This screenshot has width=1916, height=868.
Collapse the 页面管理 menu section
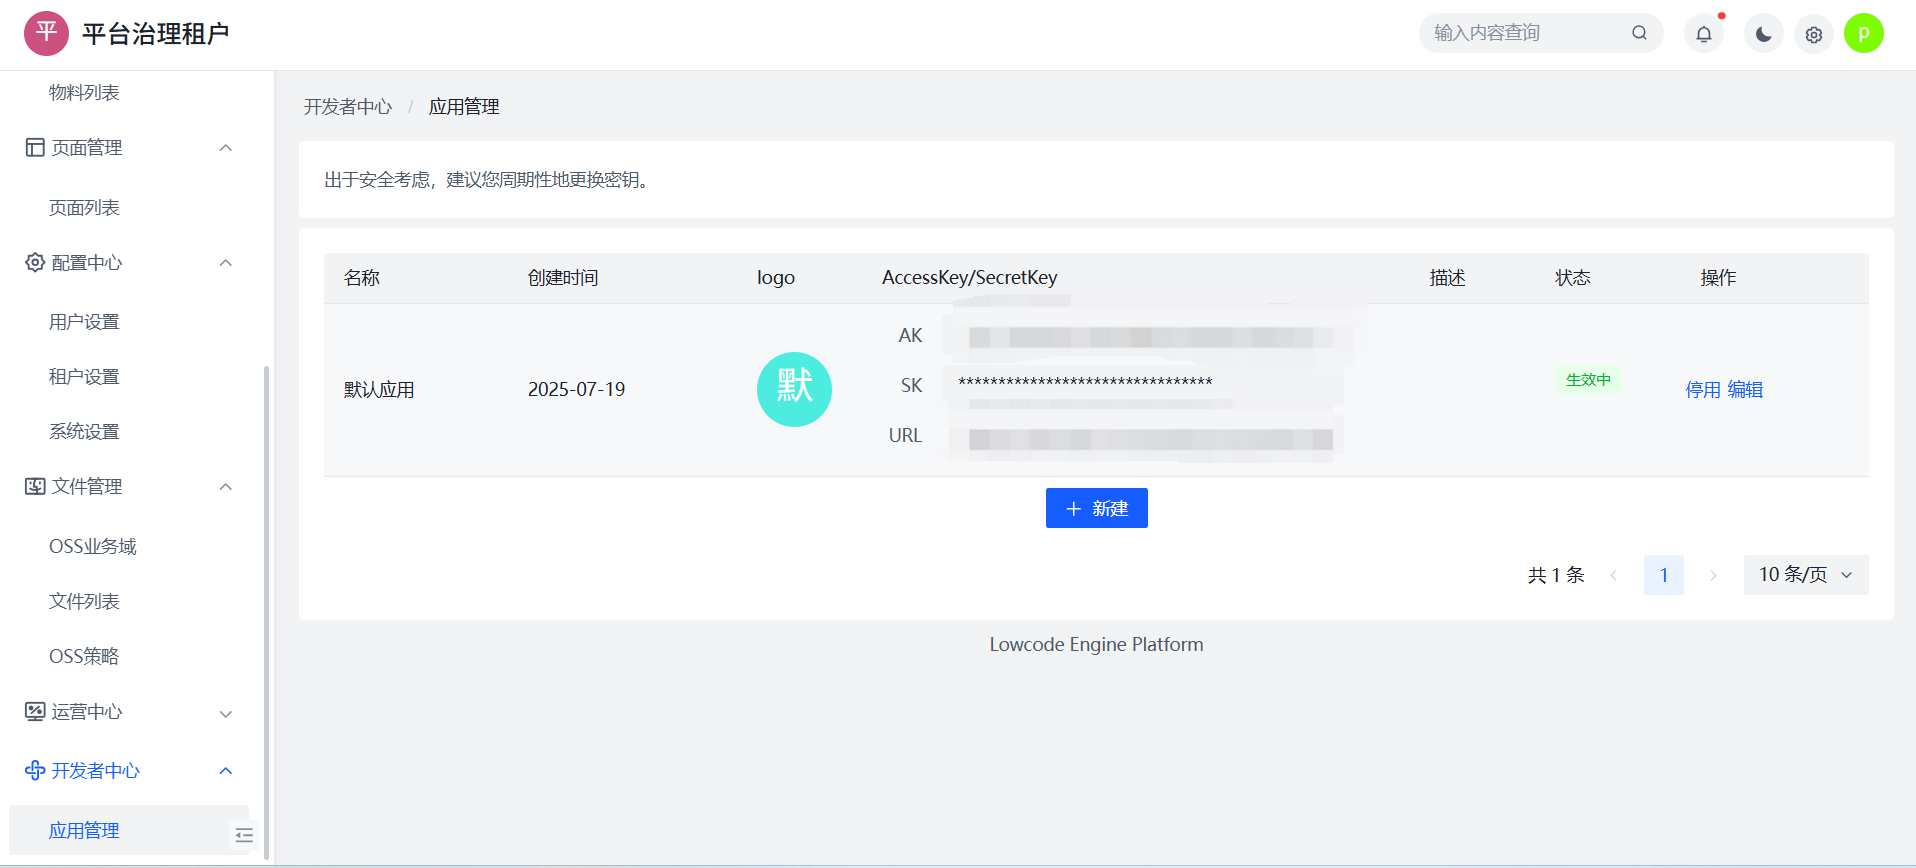coord(226,148)
